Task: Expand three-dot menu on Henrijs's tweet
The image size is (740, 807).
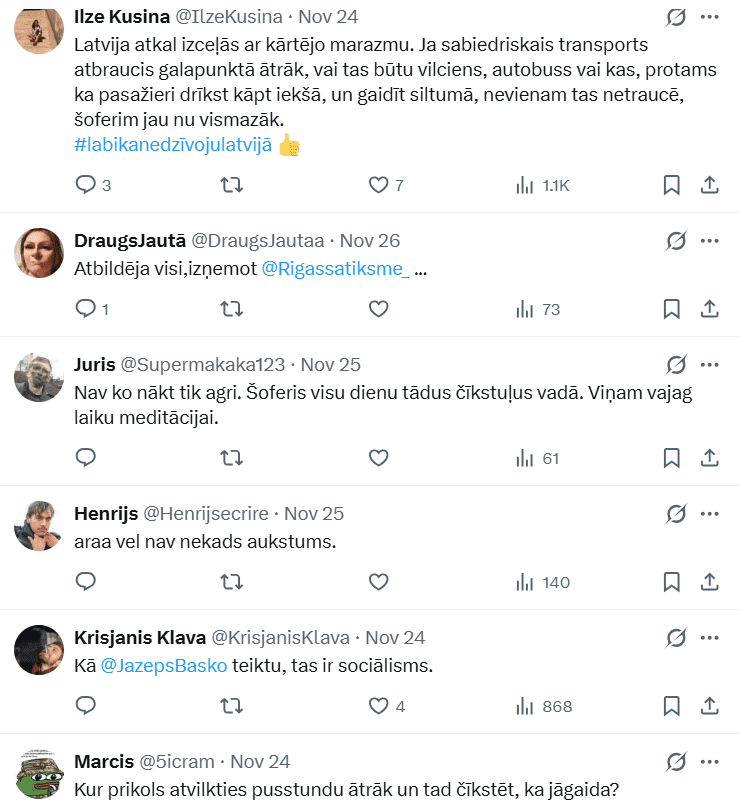Action: click(x=709, y=514)
